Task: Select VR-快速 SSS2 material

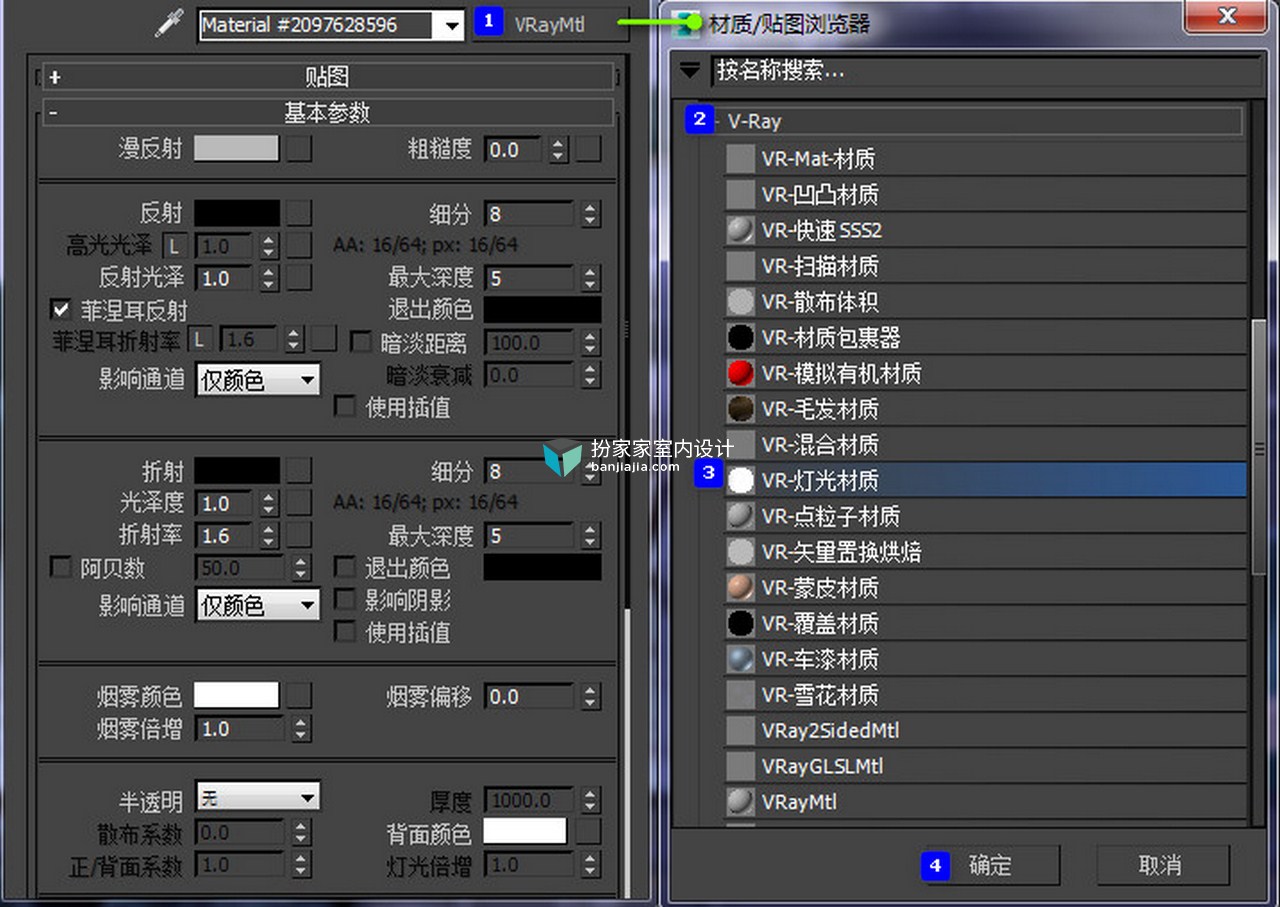Action: pyautogui.click(x=985, y=230)
